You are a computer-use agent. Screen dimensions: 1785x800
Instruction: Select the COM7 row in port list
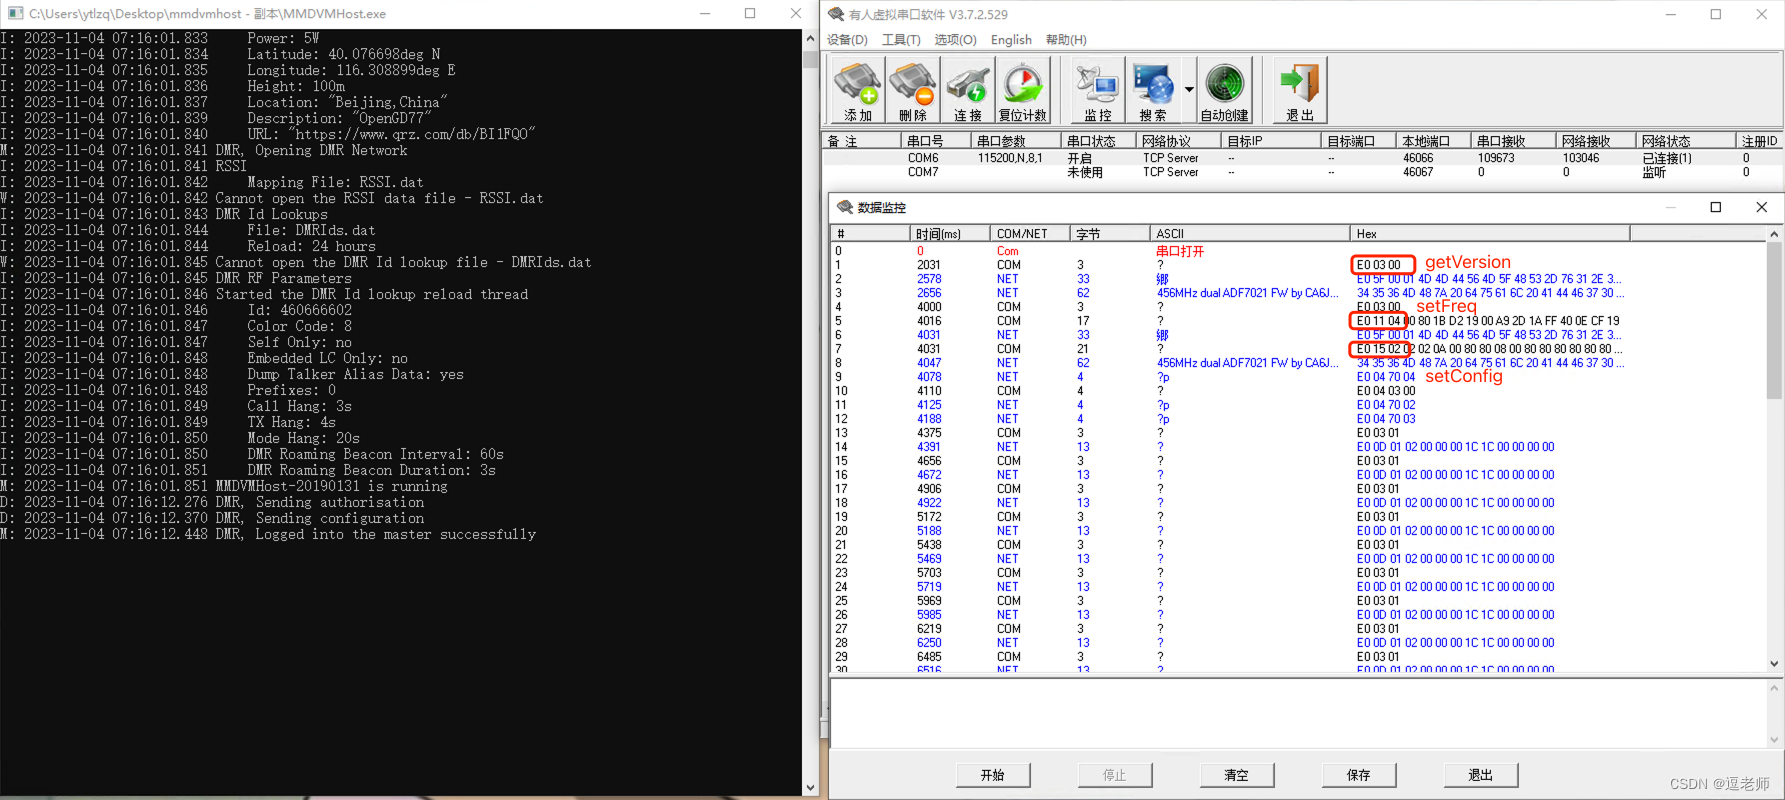click(x=1302, y=172)
